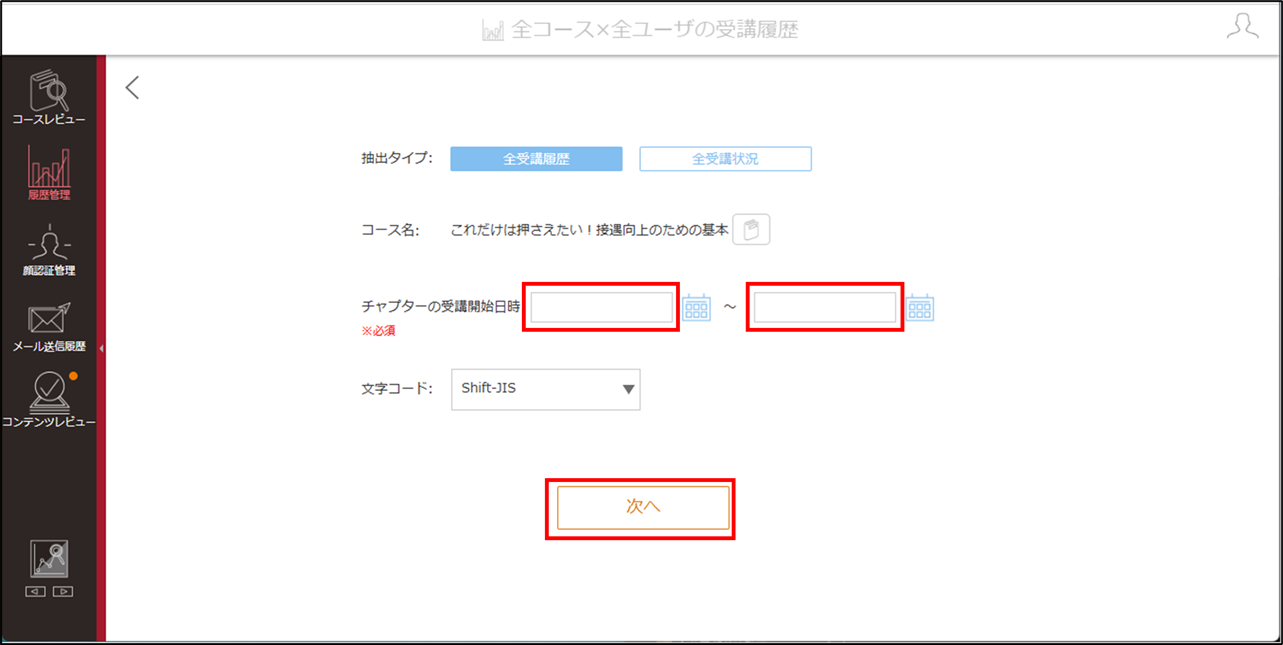Click course name これだけは押さえたい！接遇向上のための基本

pos(590,230)
